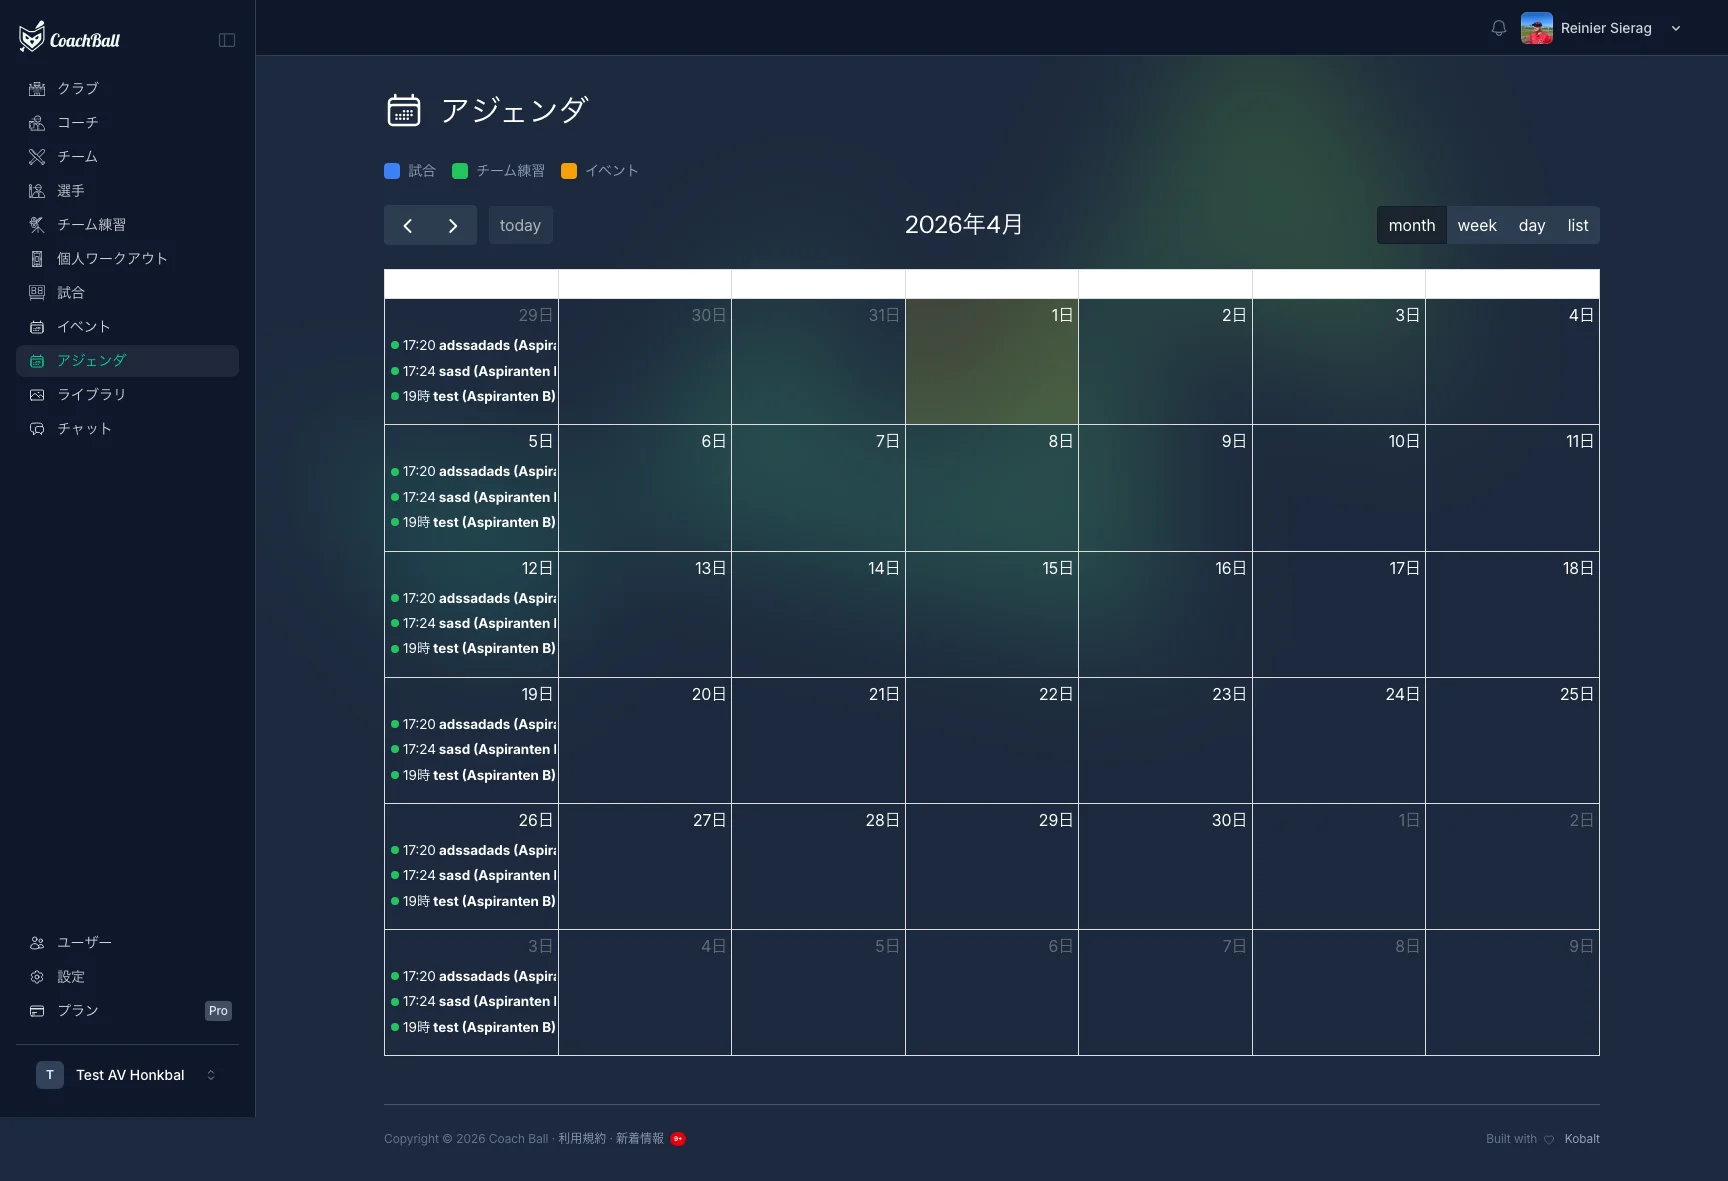Click the クラブ icon in the sidebar
Image resolution: width=1728 pixels, height=1181 pixels.
coord(37,89)
